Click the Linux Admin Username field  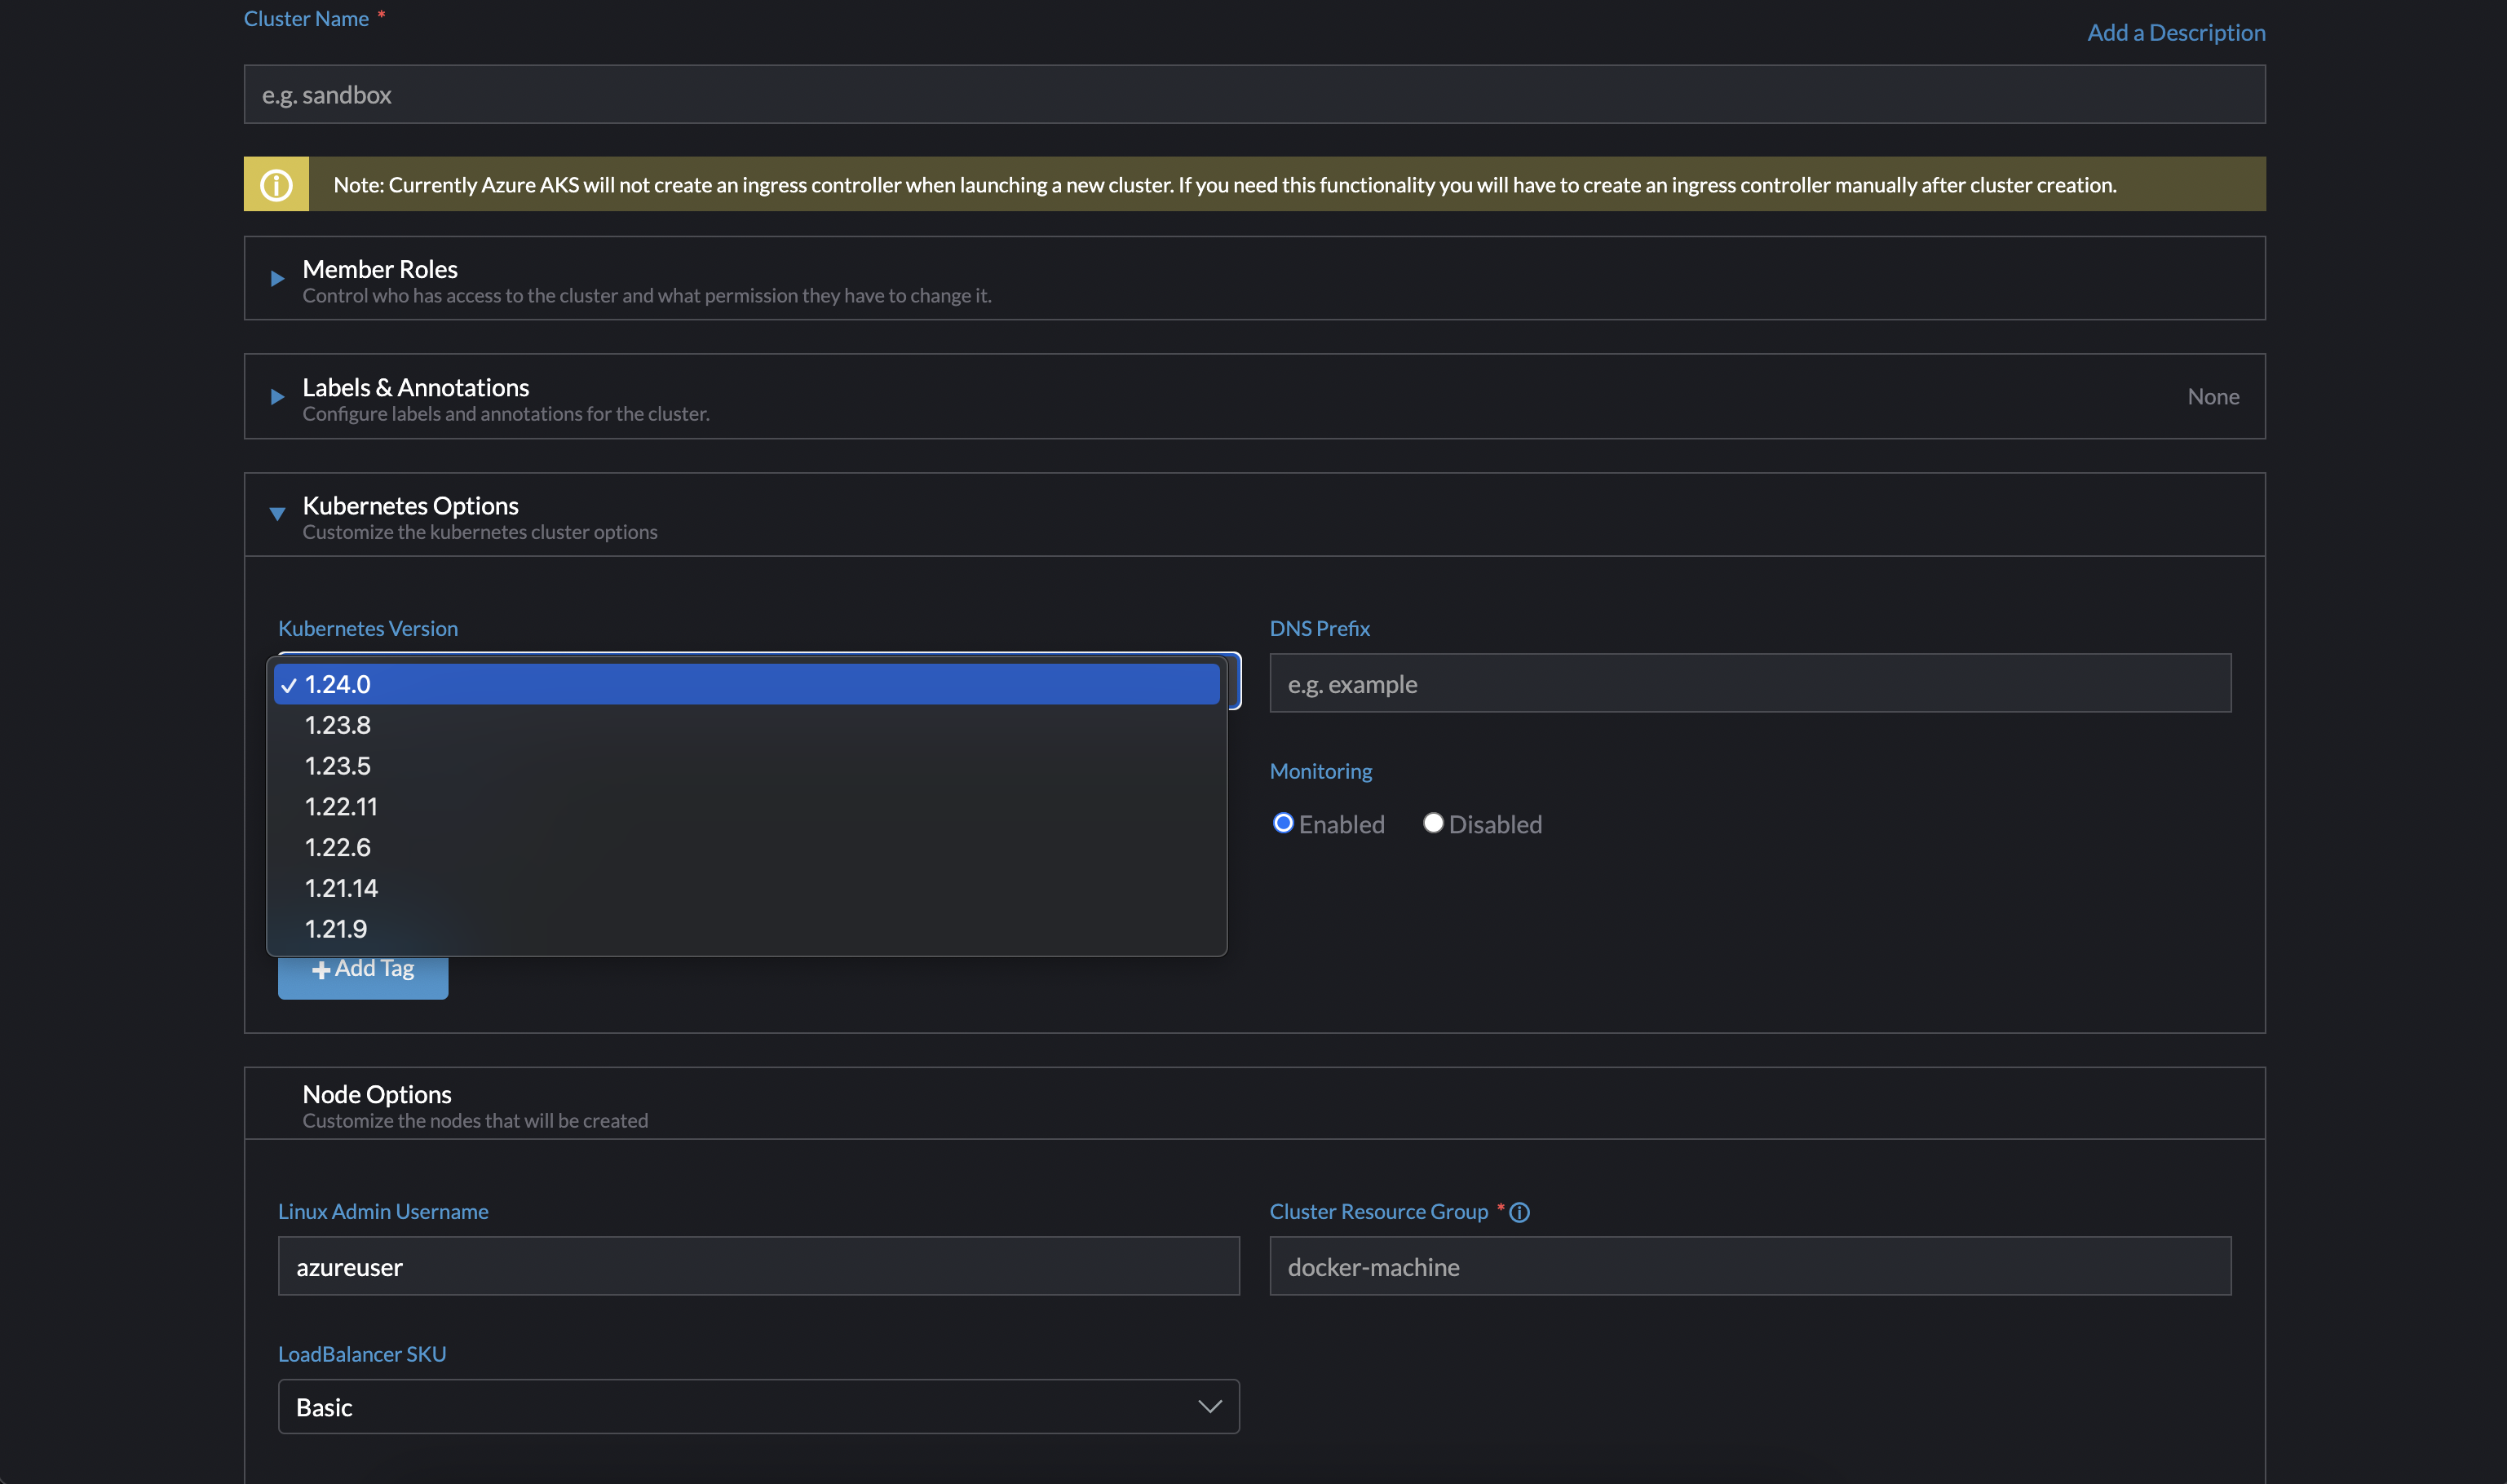tap(758, 1267)
